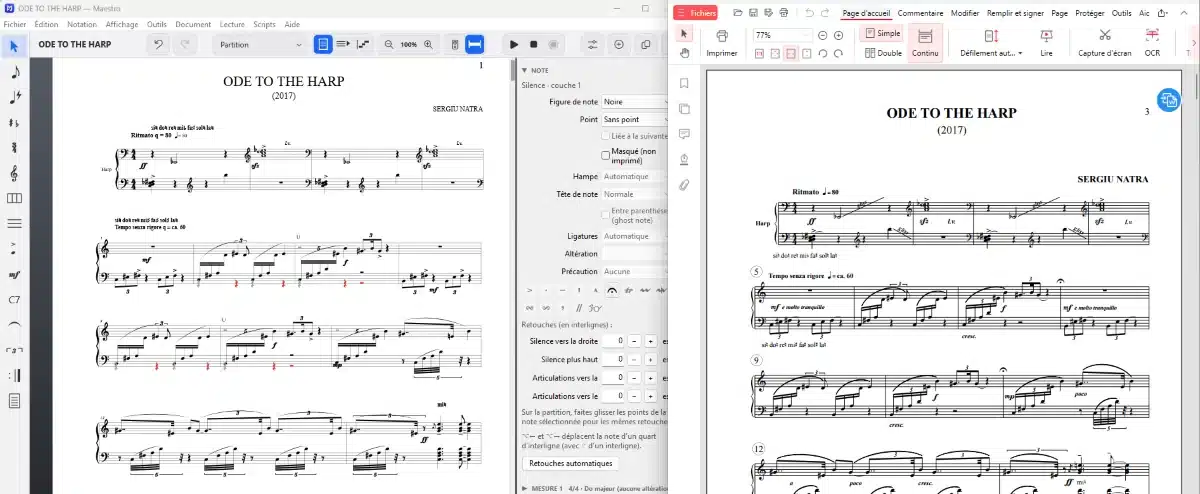Open the treble clef palette in Maestro

point(14,173)
